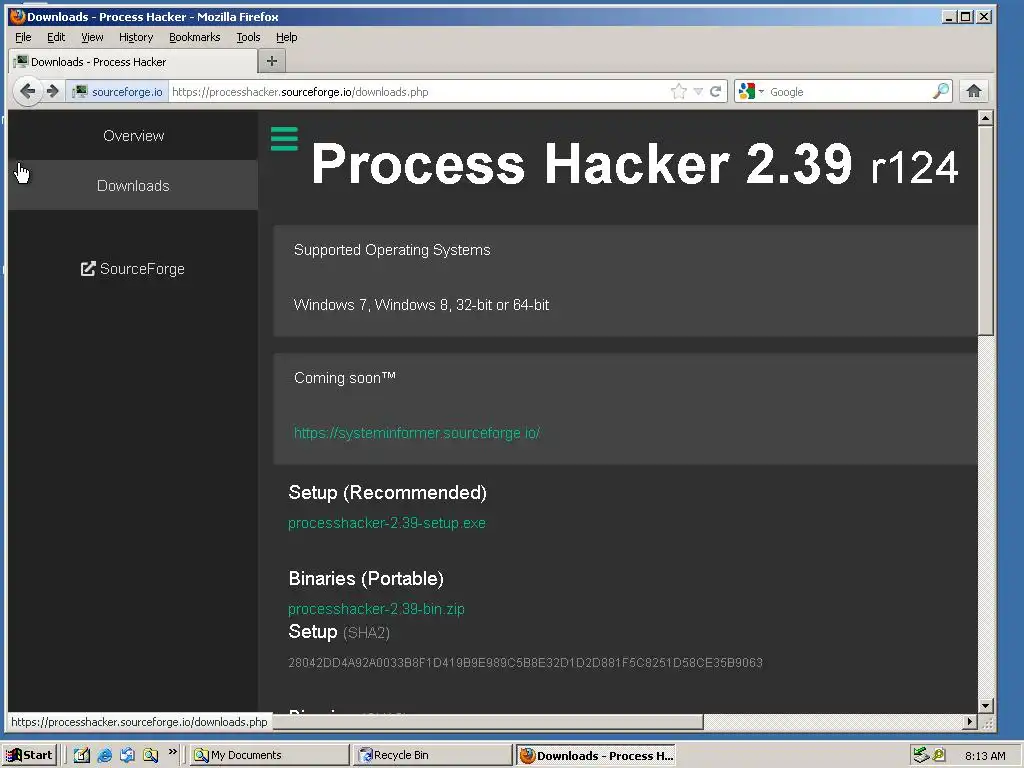Select the Downloads - Process Hacker tab
The width and height of the screenshot is (1024, 768).
133,62
